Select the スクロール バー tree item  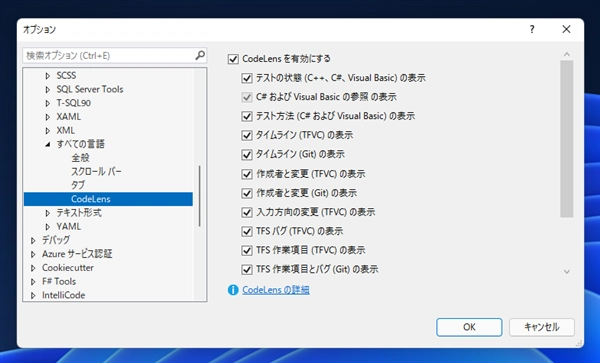point(96,172)
